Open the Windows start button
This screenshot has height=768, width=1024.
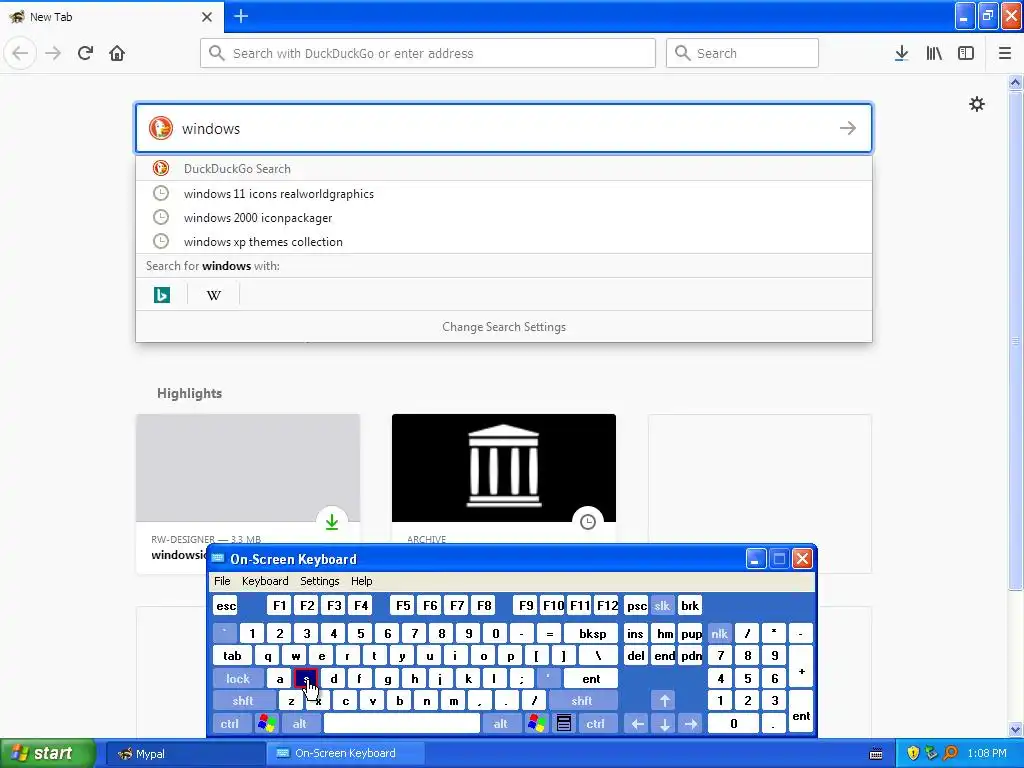[x=47, y=753]
